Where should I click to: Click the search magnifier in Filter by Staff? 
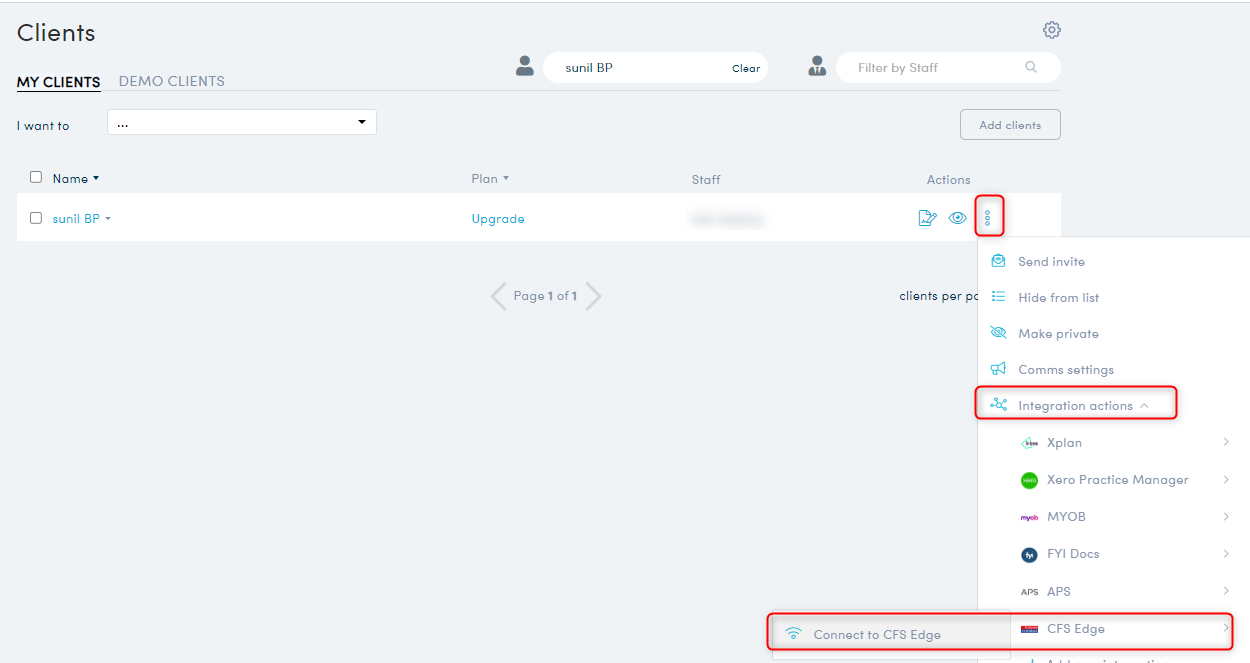coord(1031,68)
